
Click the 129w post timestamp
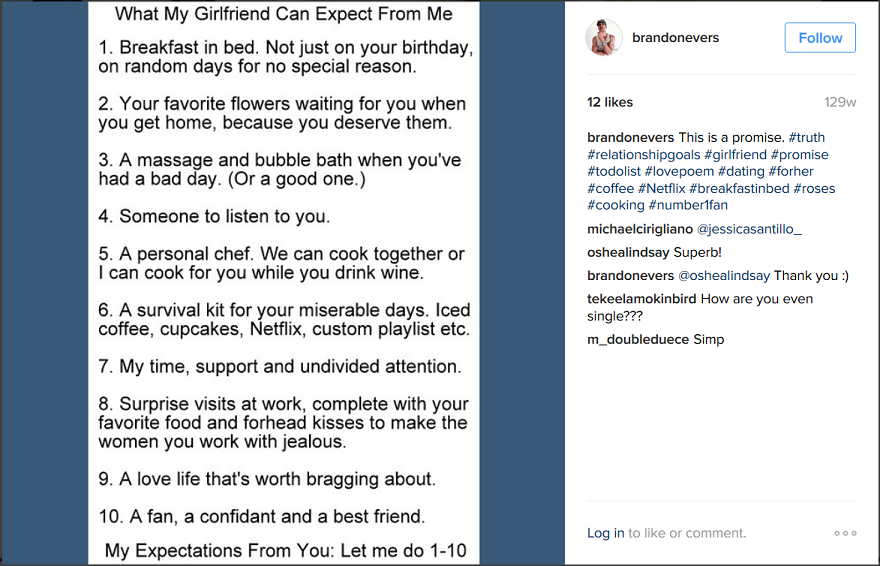click(840, 102)
